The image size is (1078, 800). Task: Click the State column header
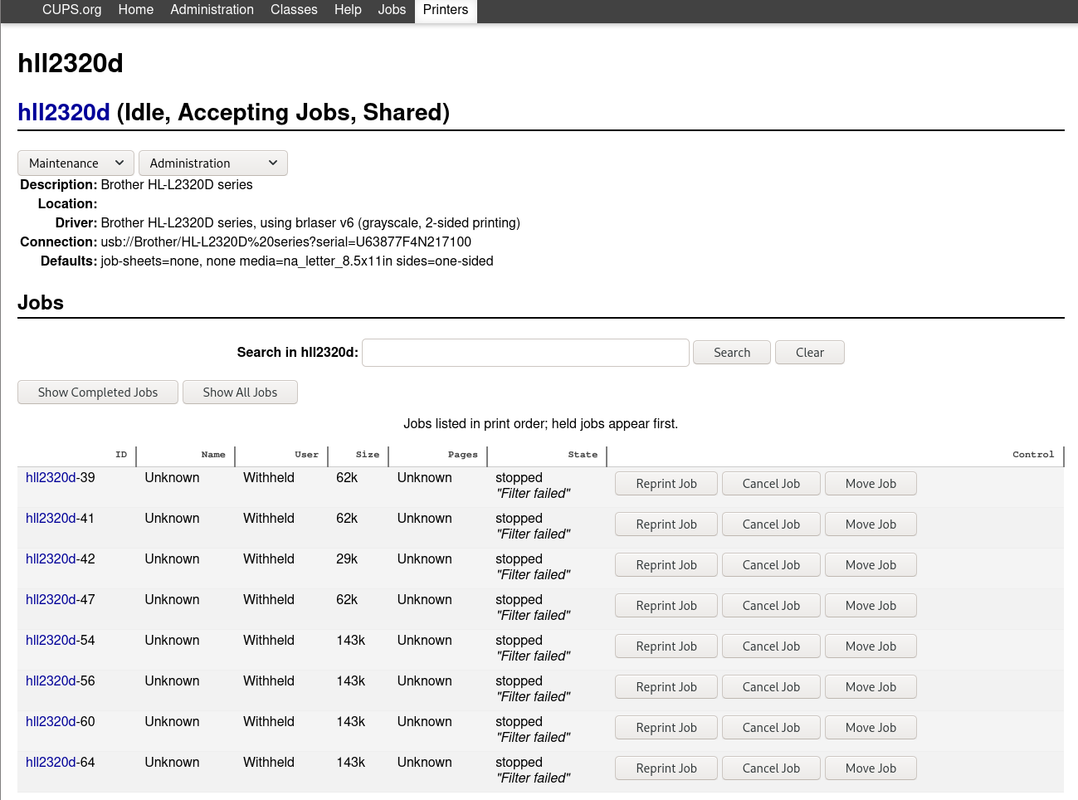coord(582,454)
